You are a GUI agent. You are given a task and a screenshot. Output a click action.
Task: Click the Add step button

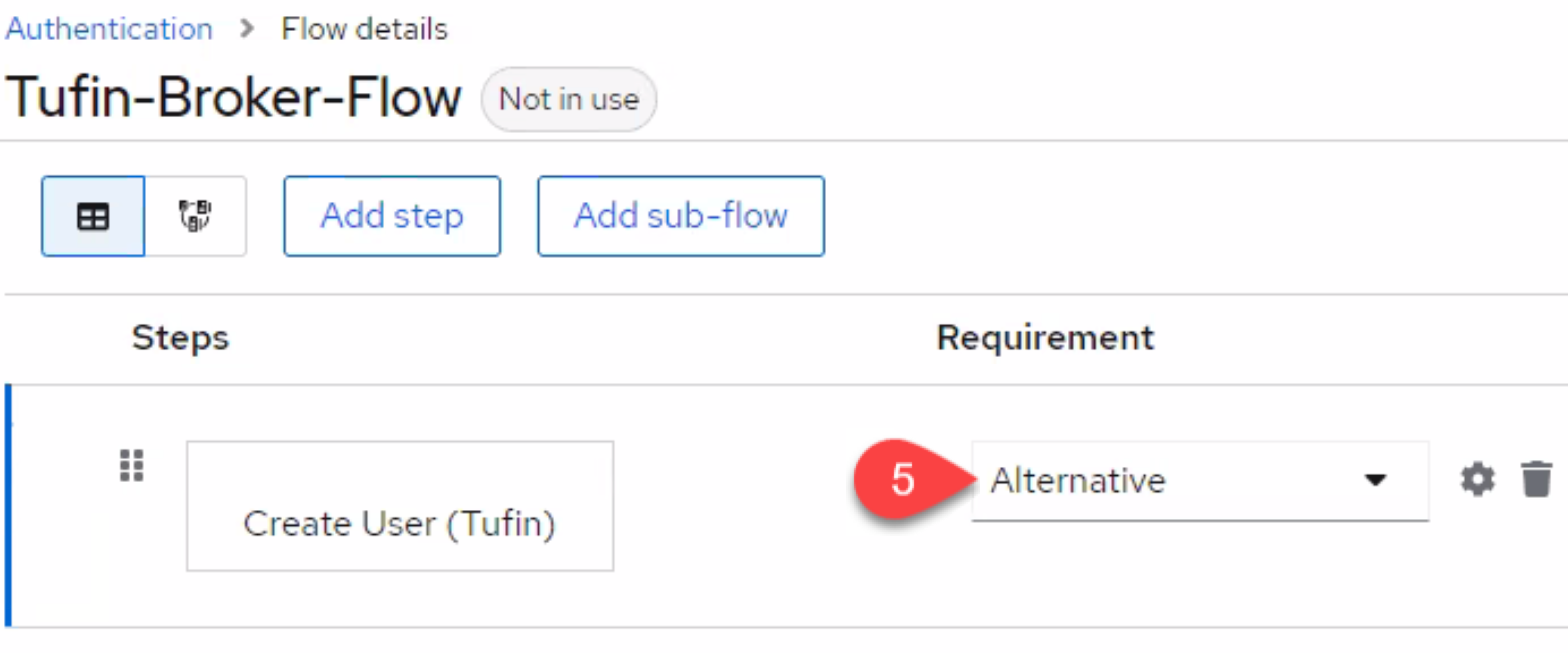click(391, 216)
